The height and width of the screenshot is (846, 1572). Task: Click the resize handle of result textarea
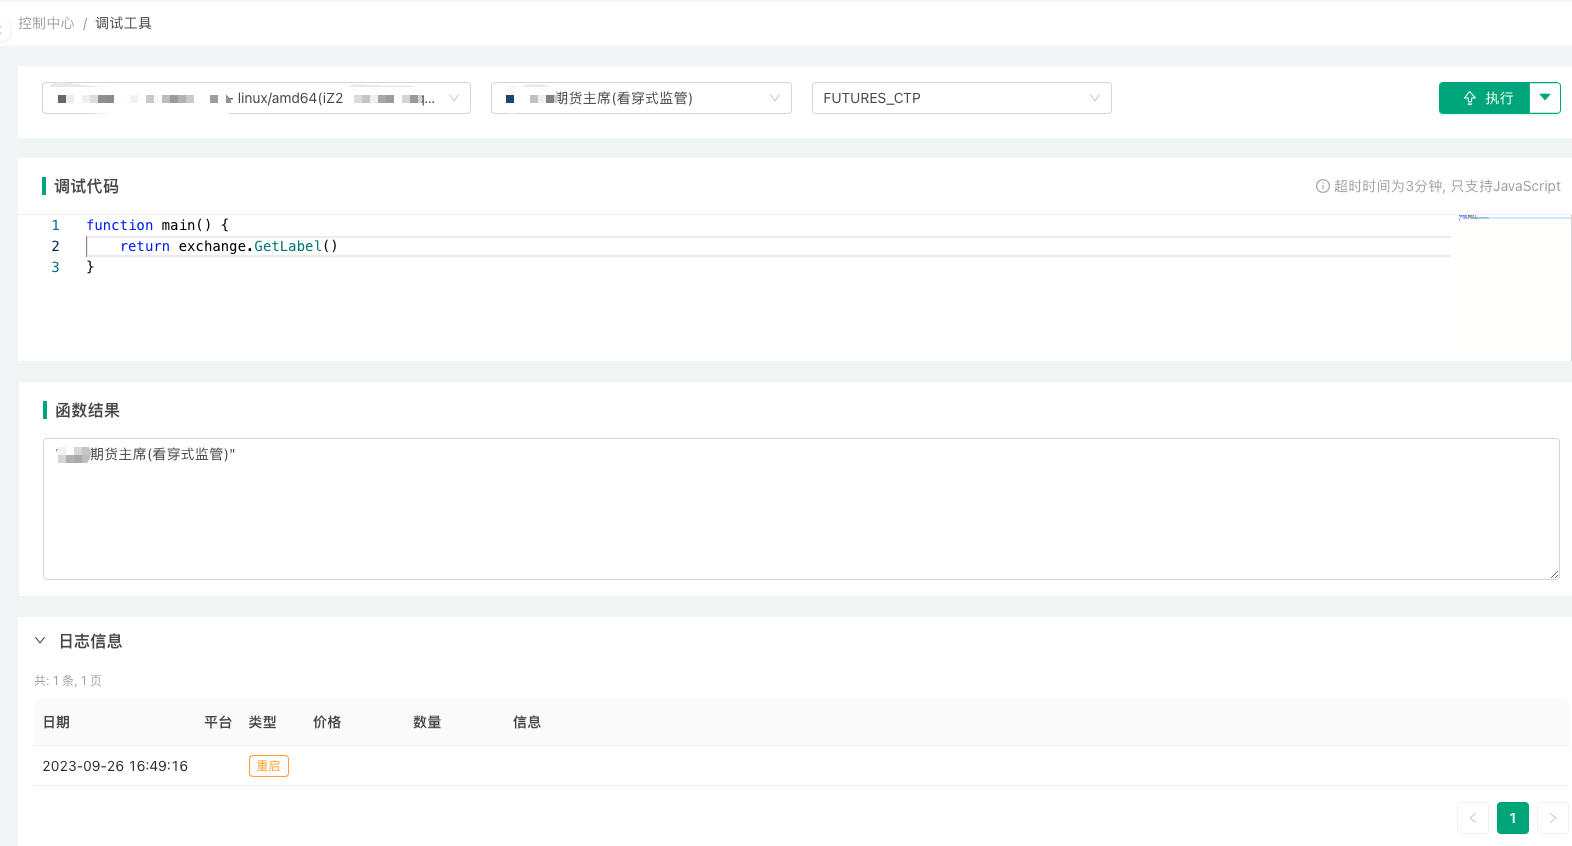point(1554,574)
